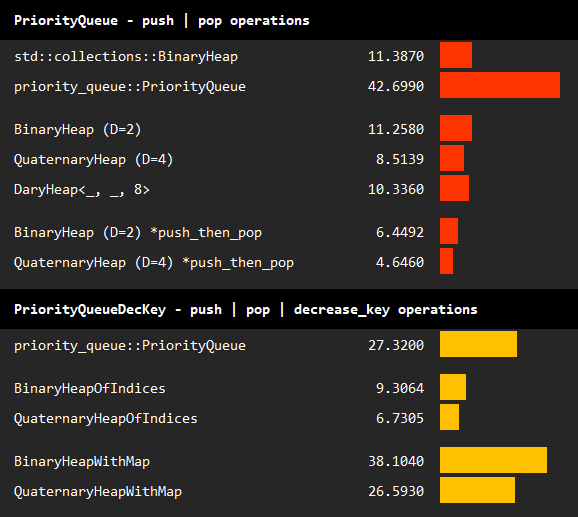
Task: Select BinaryHeap (D=2) *push_then_pop label
Action: 138,233
